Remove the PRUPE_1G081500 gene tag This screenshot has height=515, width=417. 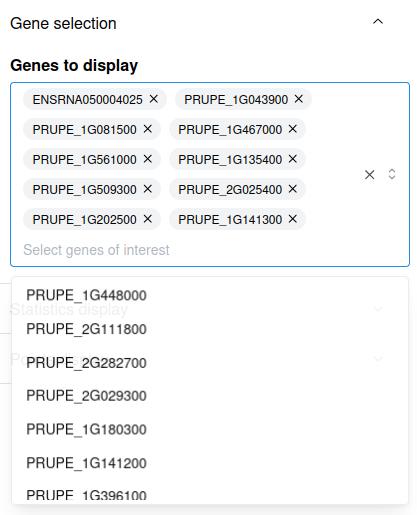148,129
